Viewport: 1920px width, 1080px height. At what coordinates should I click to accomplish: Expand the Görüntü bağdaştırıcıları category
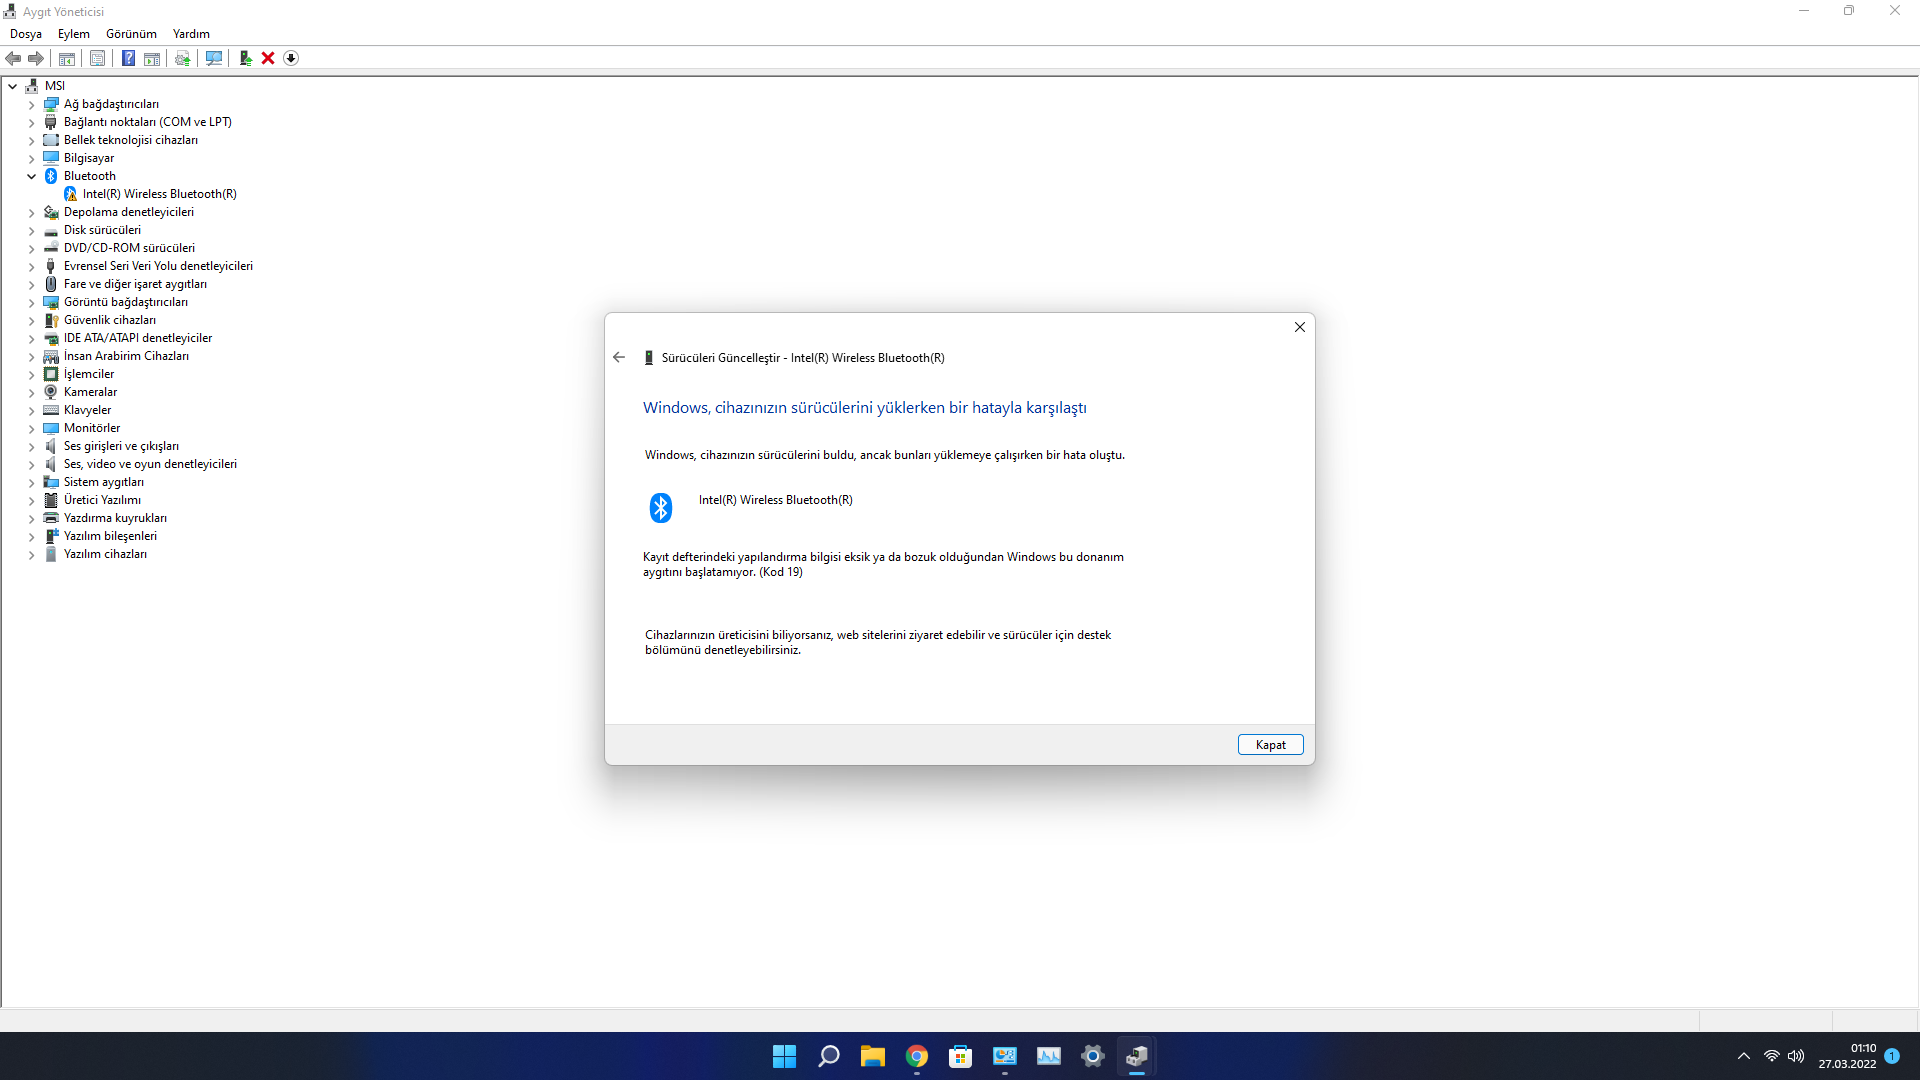31,302
